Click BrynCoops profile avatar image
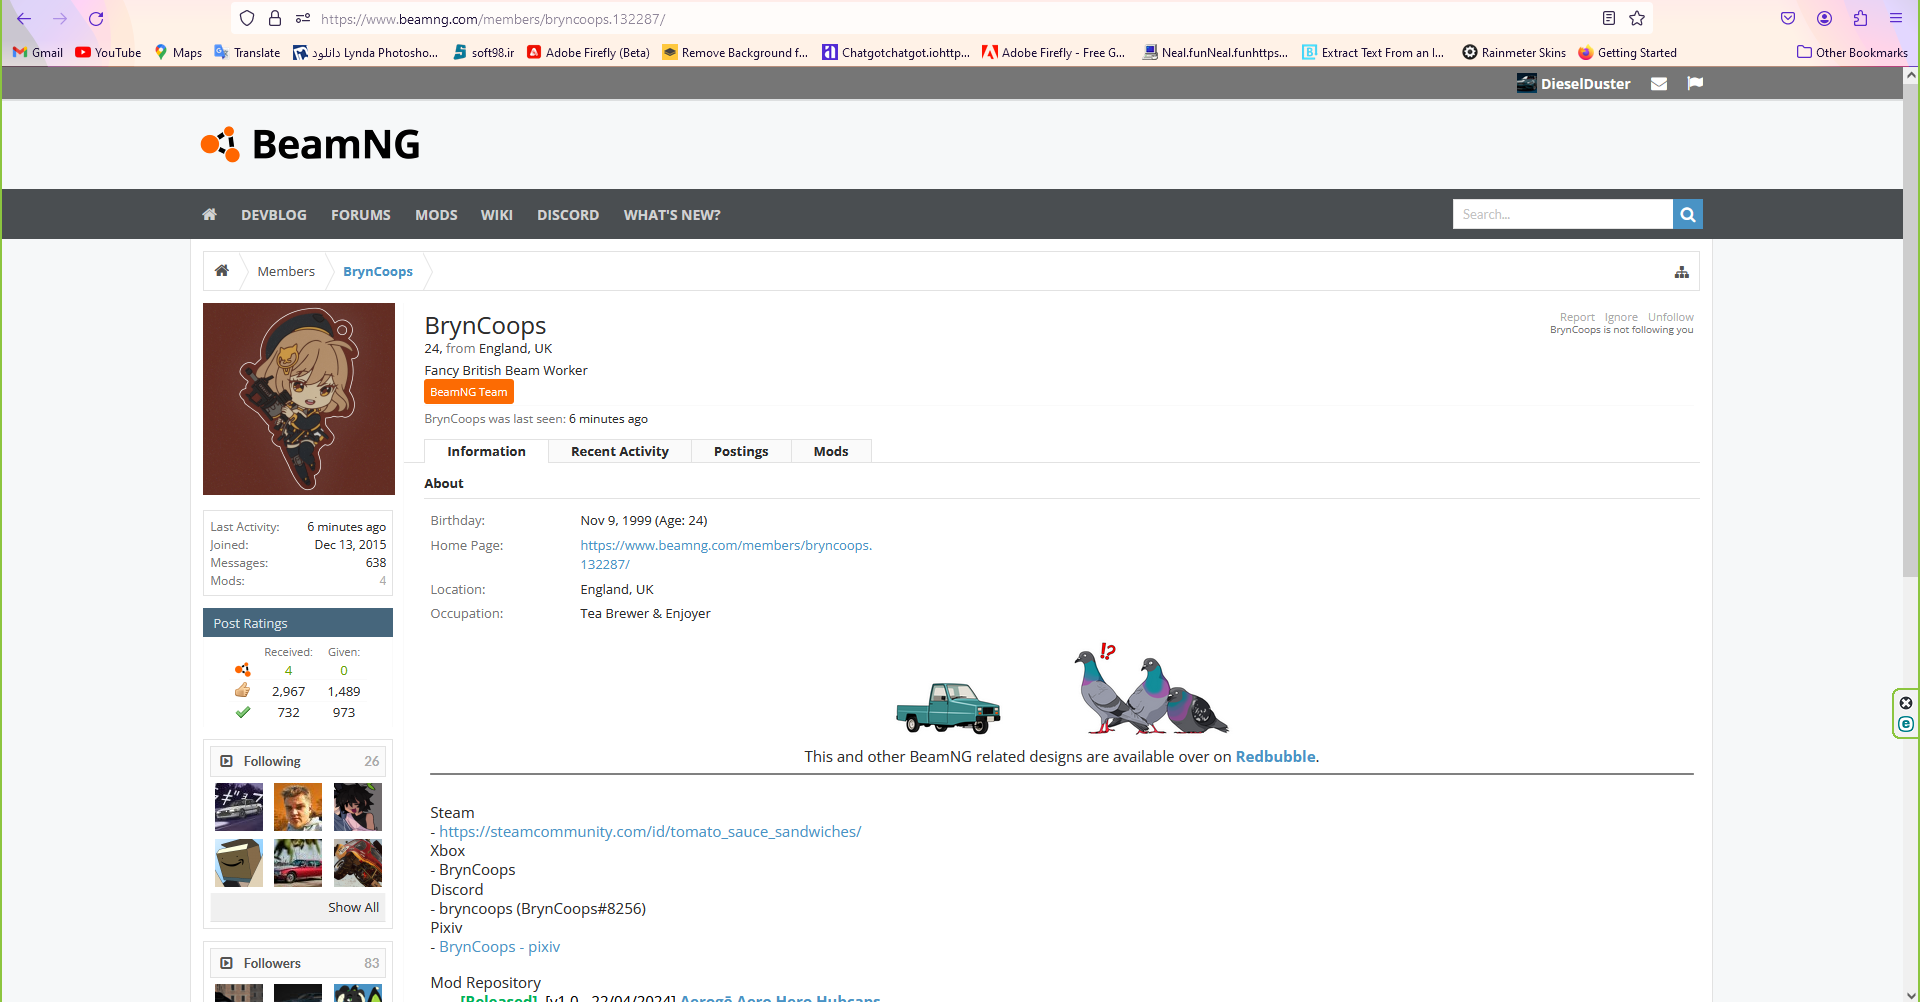 (x=299, y=399)
